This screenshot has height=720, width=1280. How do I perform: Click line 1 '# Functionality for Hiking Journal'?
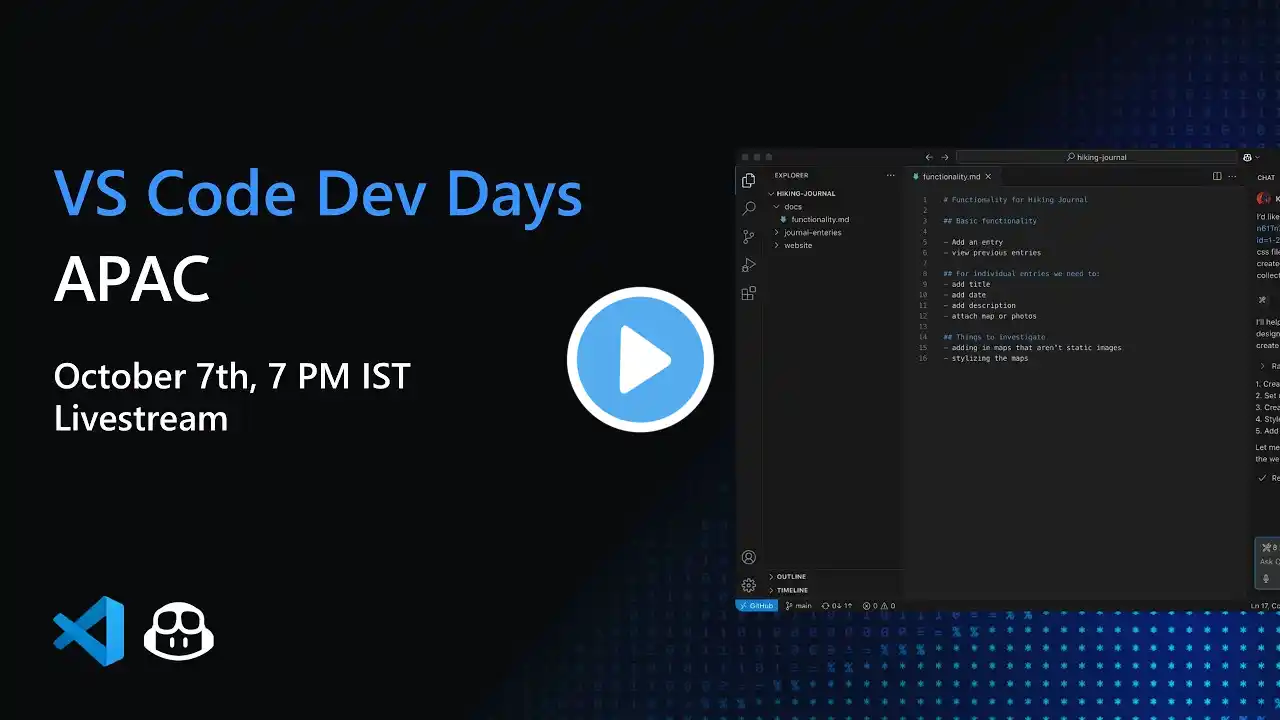pos(1015,200)
